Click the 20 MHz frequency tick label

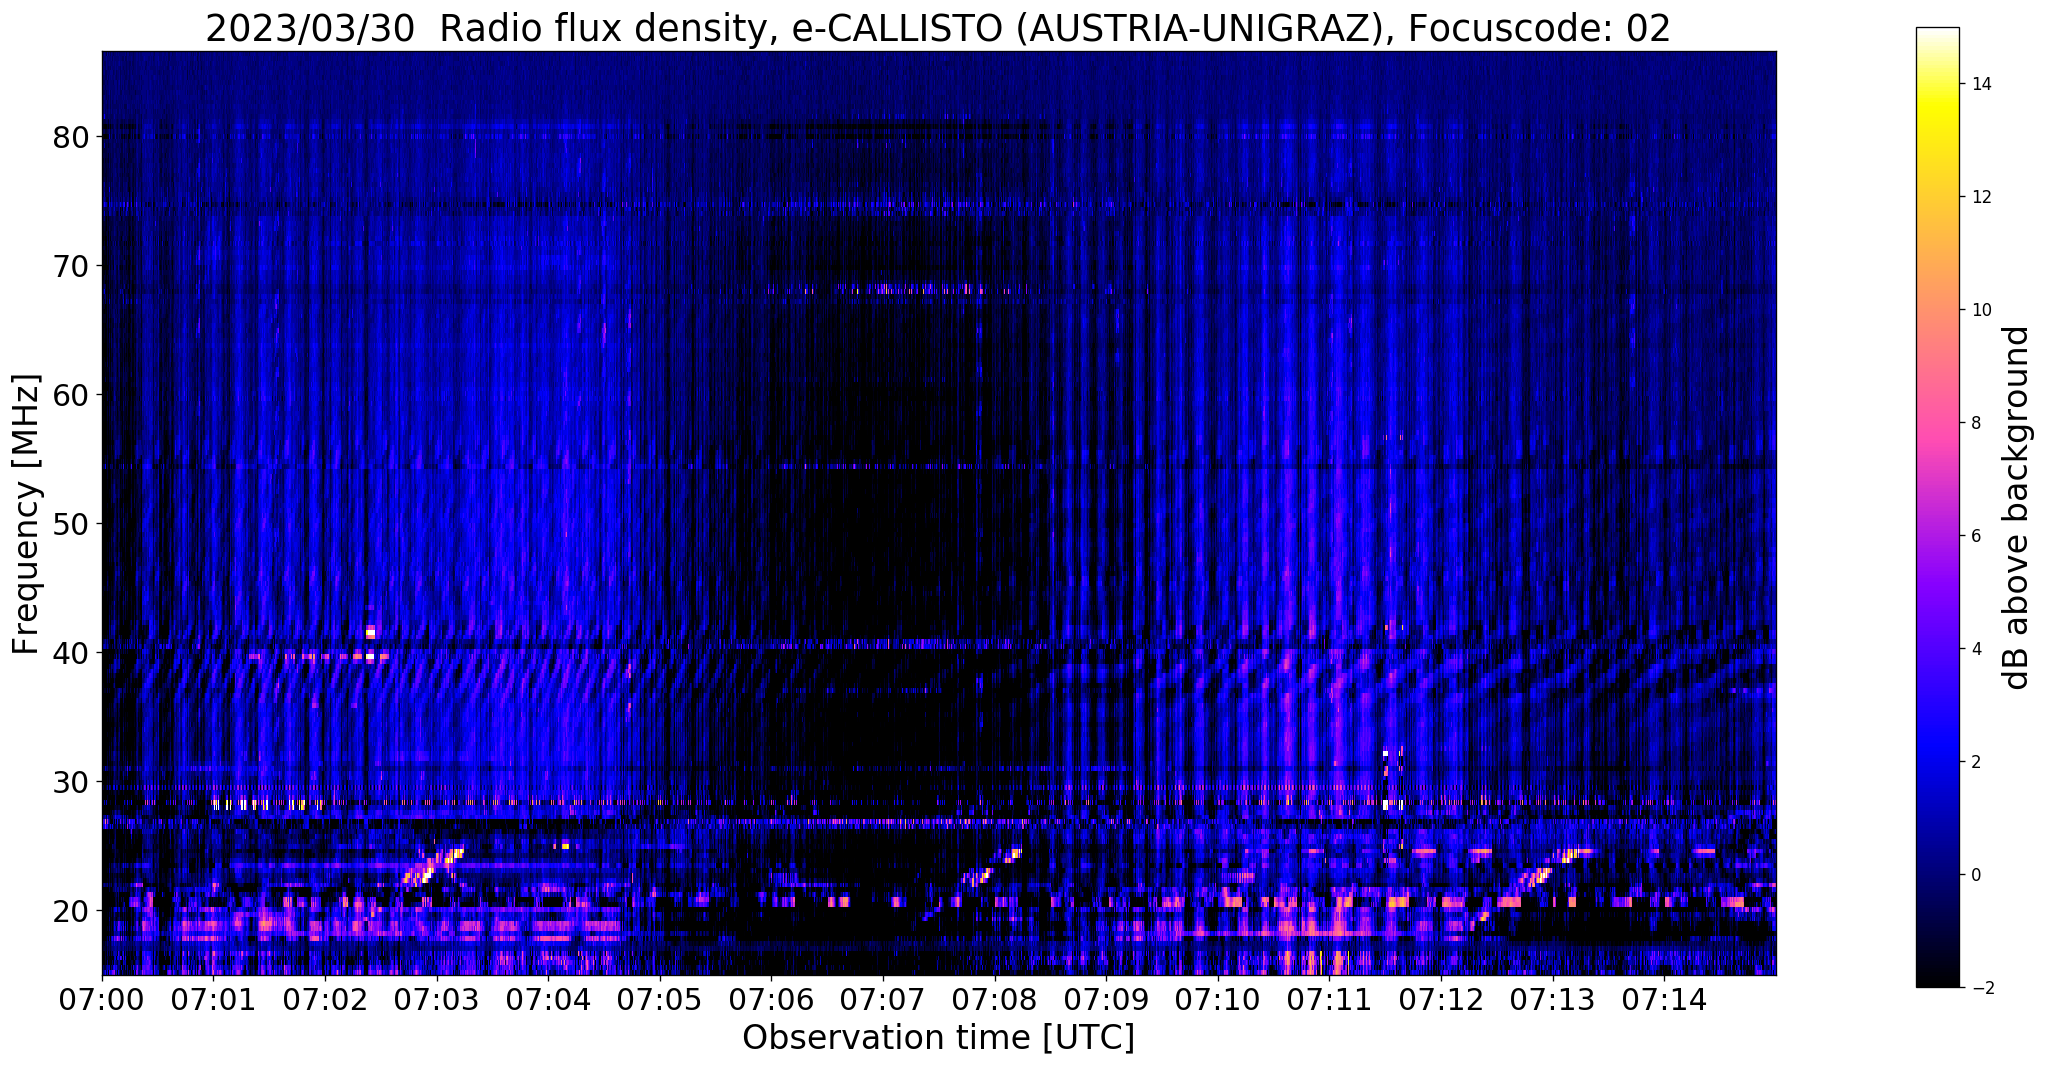[x=70, y=911]
